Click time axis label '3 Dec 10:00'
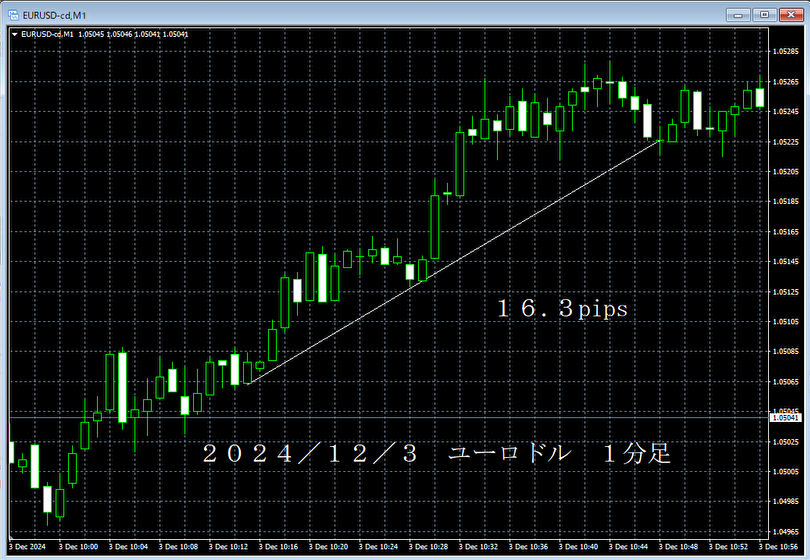The image size is (810, 560). [78, 547]
